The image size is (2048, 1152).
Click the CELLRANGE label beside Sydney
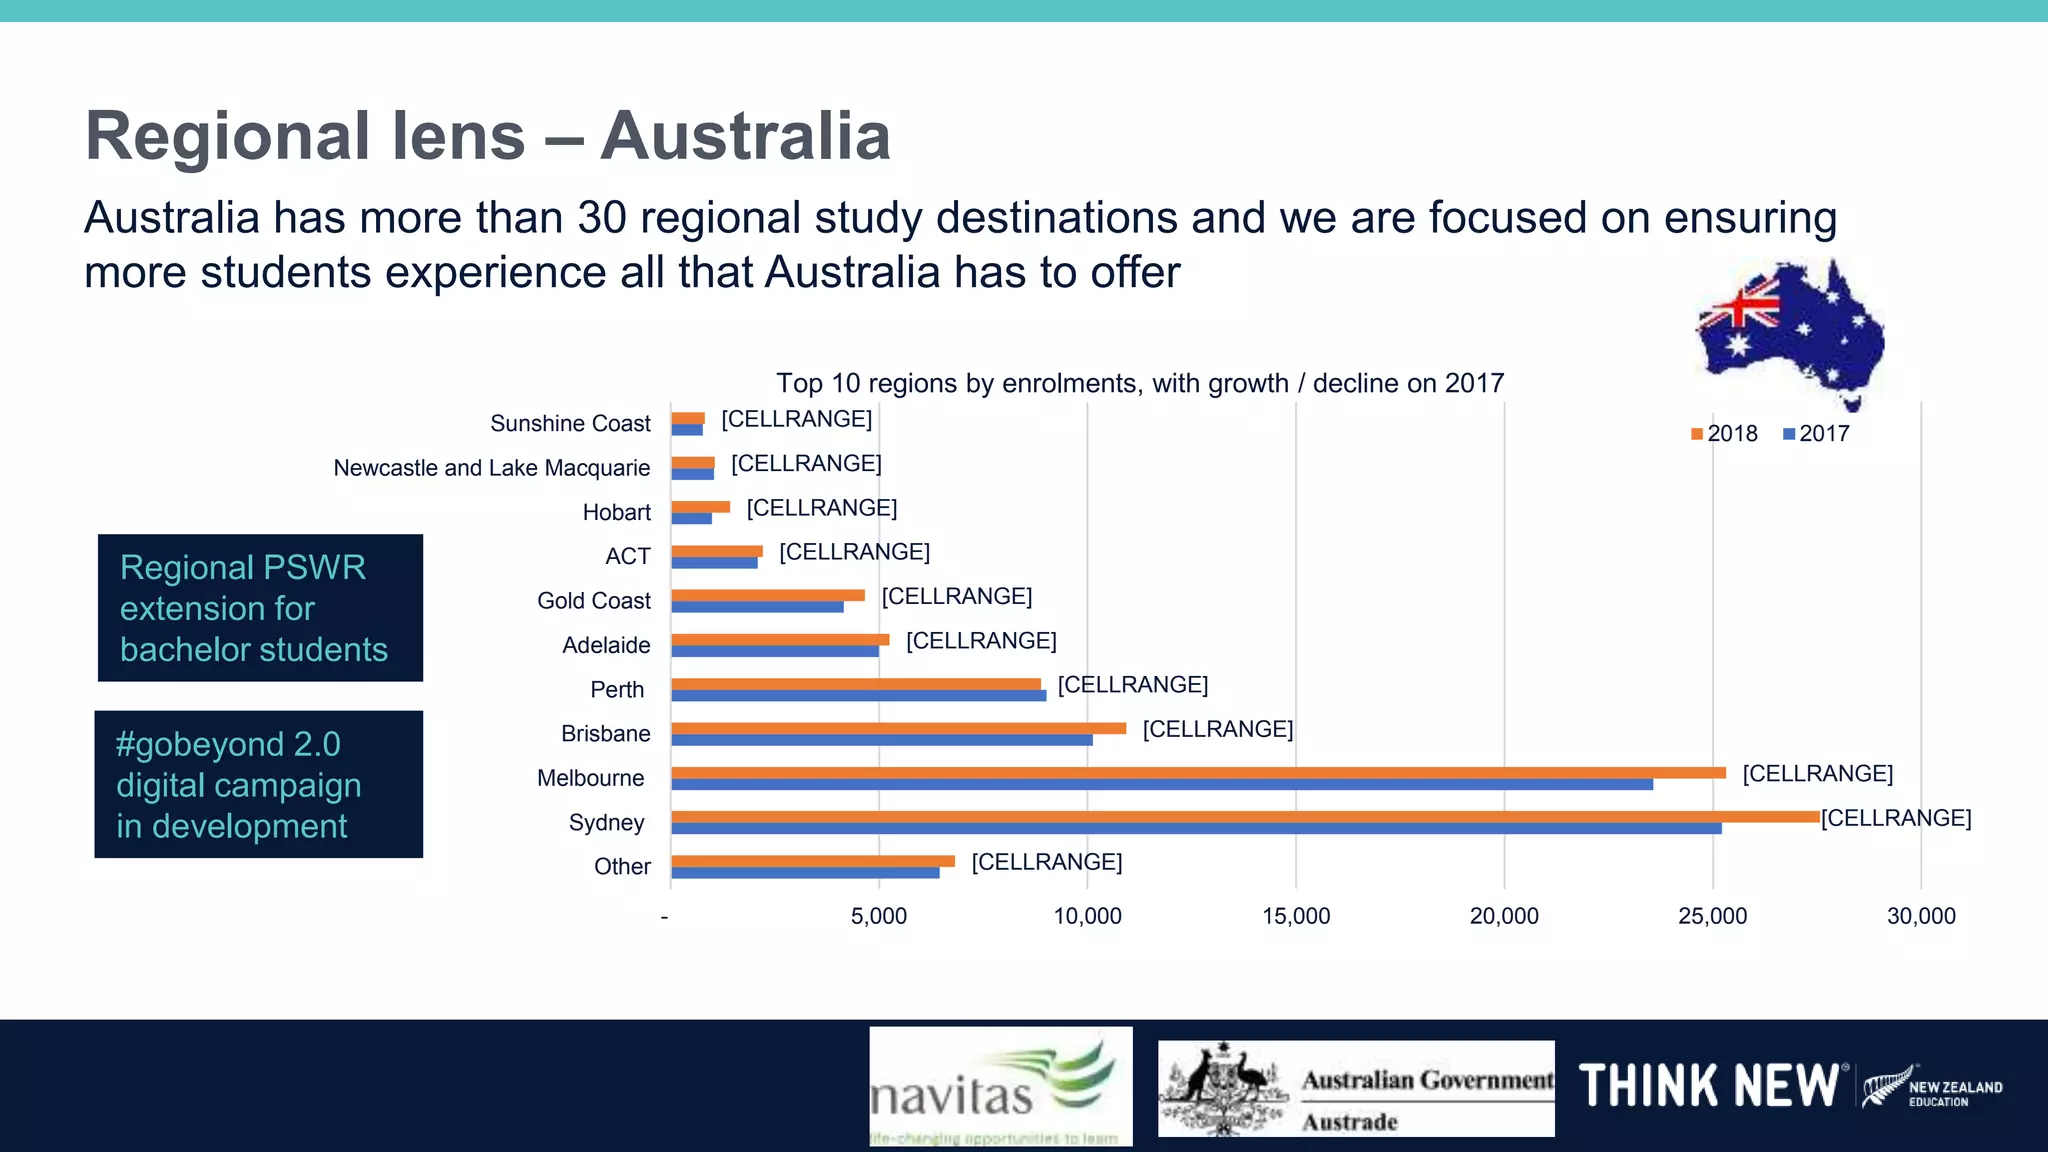(1896, 818)
